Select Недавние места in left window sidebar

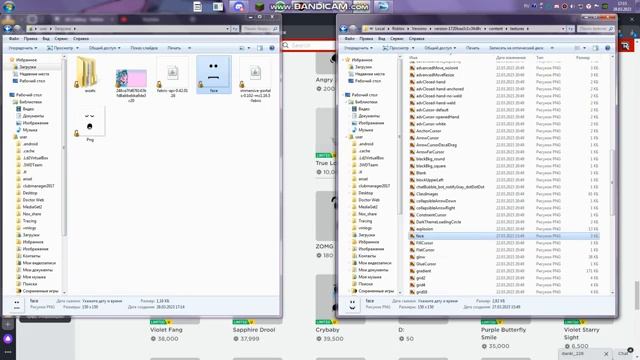click(x=34, y=74)
